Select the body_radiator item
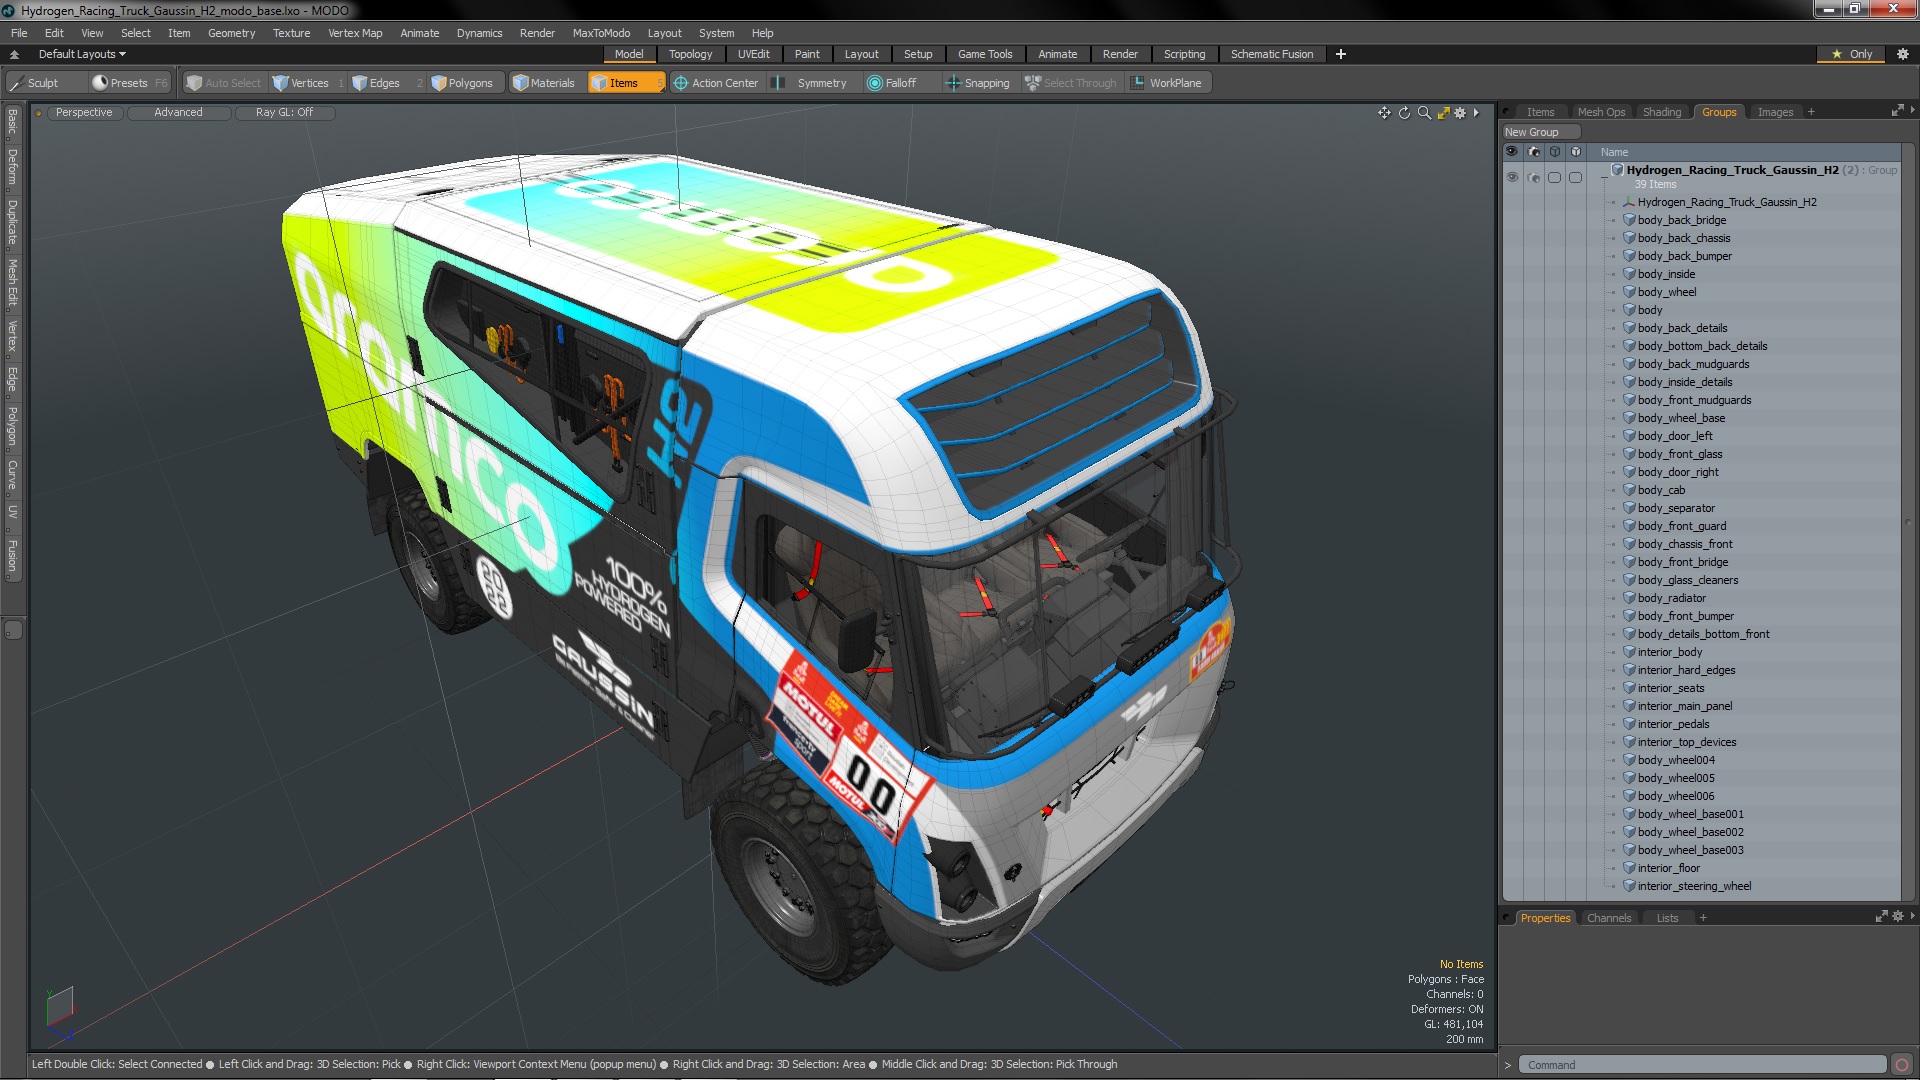 pos(1672,598)
